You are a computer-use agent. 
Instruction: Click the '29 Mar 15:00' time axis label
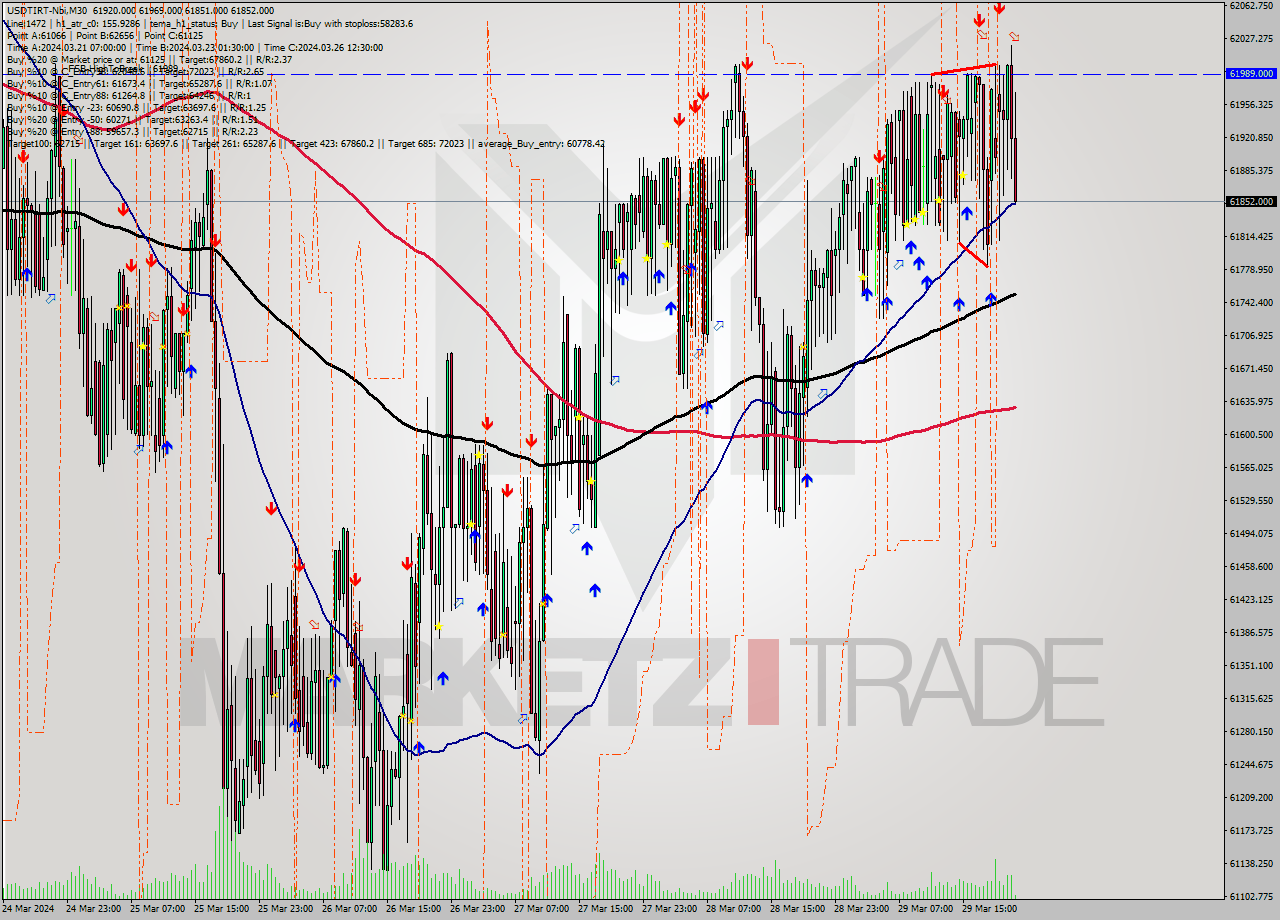click(991, 909)
